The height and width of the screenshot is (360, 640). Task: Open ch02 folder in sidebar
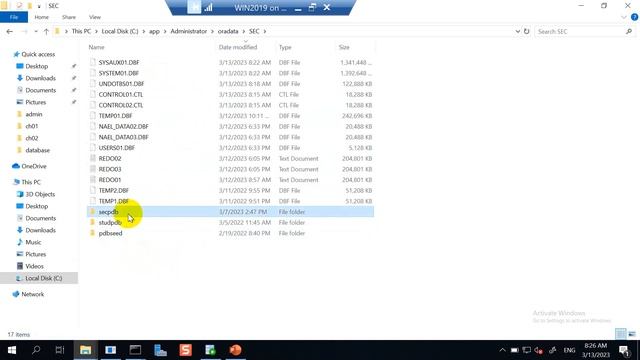31,138
